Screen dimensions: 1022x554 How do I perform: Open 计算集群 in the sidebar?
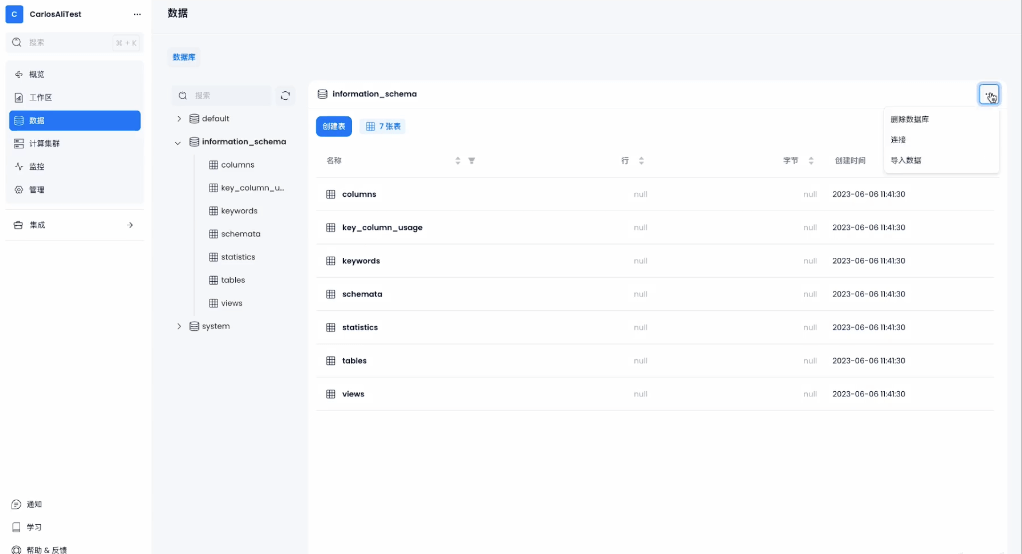[75, 143]
